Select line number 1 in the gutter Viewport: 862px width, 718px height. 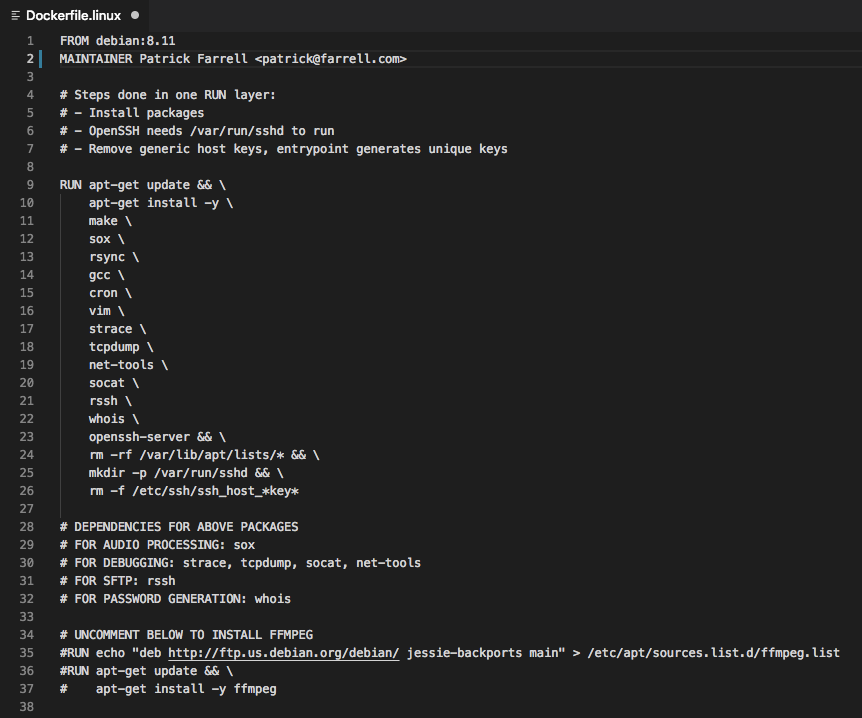30,40
